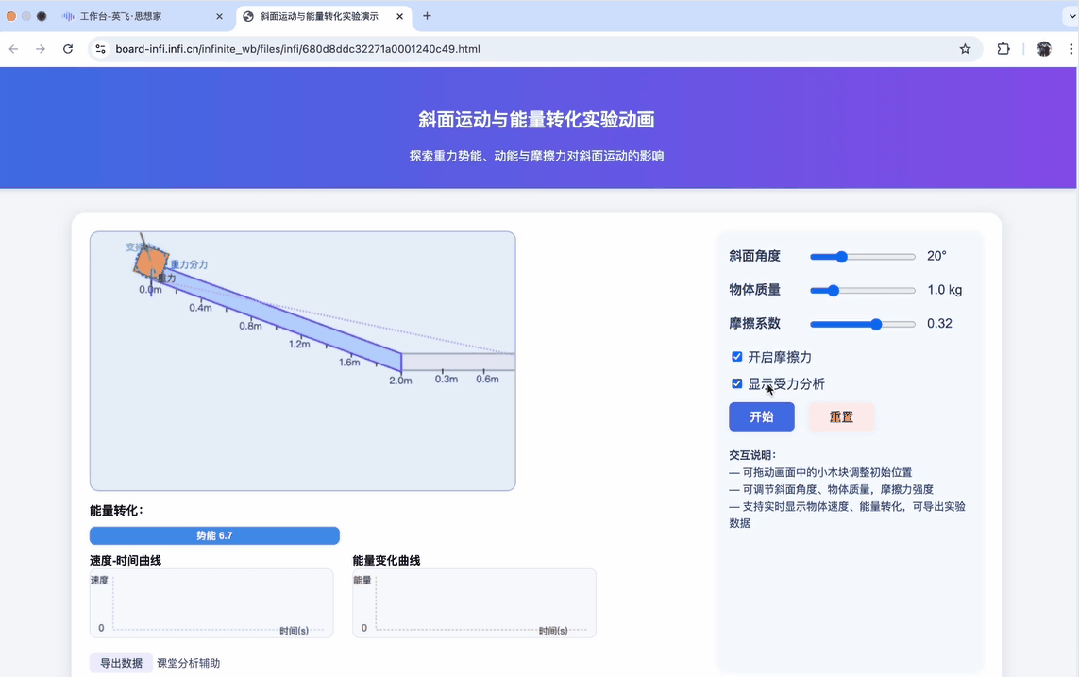
Task: Click the 20° angle value
Action: (937, 256)
